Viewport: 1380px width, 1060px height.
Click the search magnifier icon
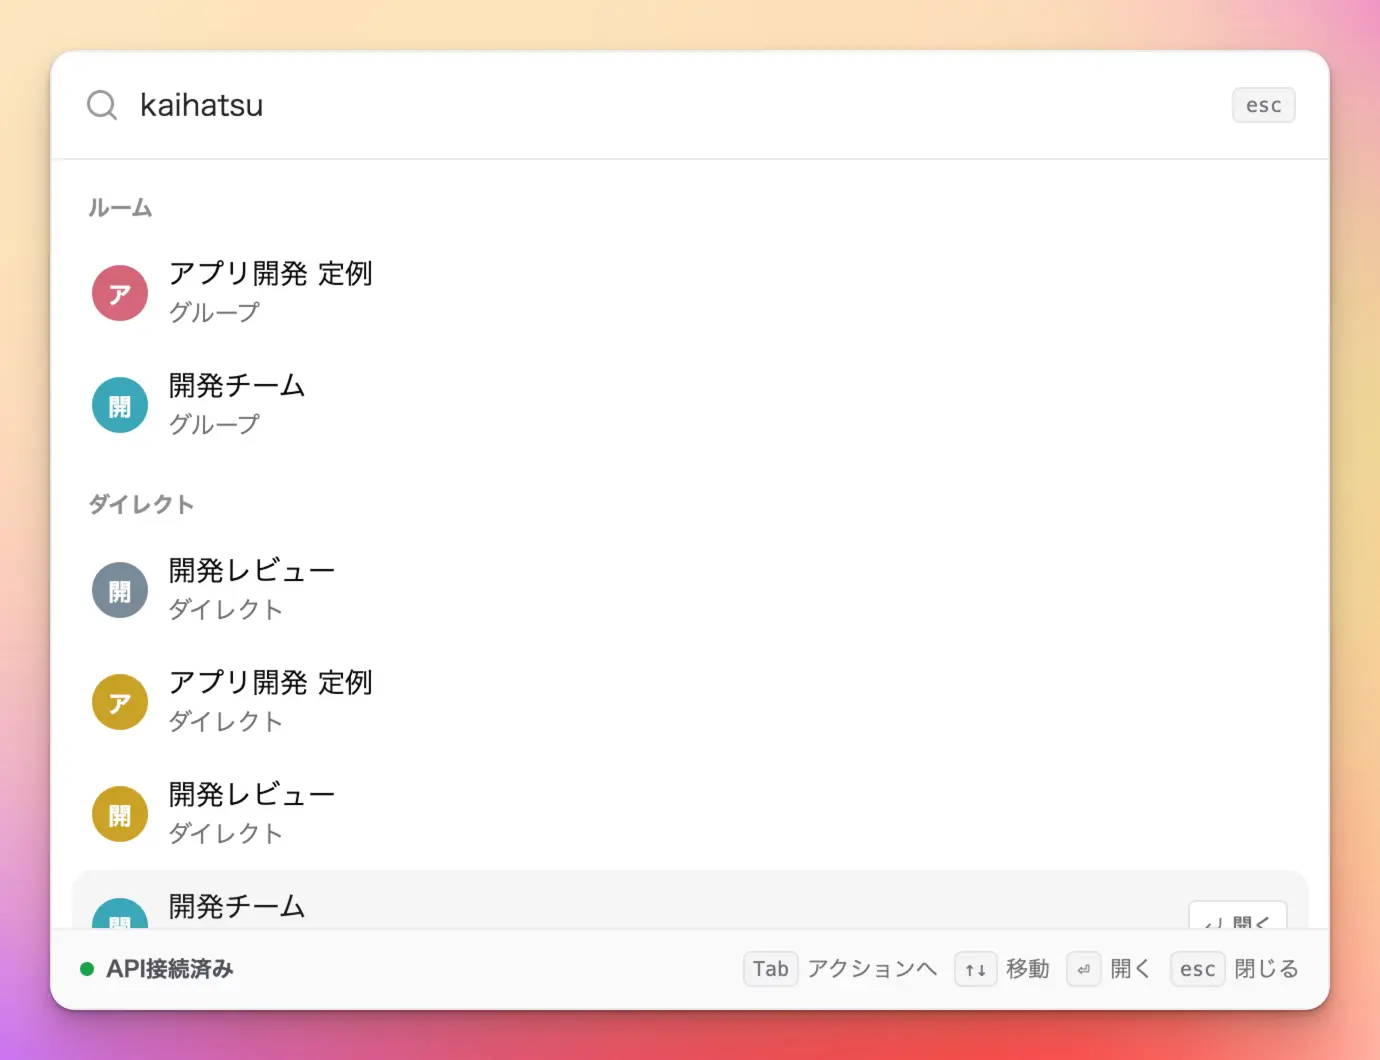tap(102, 105)
